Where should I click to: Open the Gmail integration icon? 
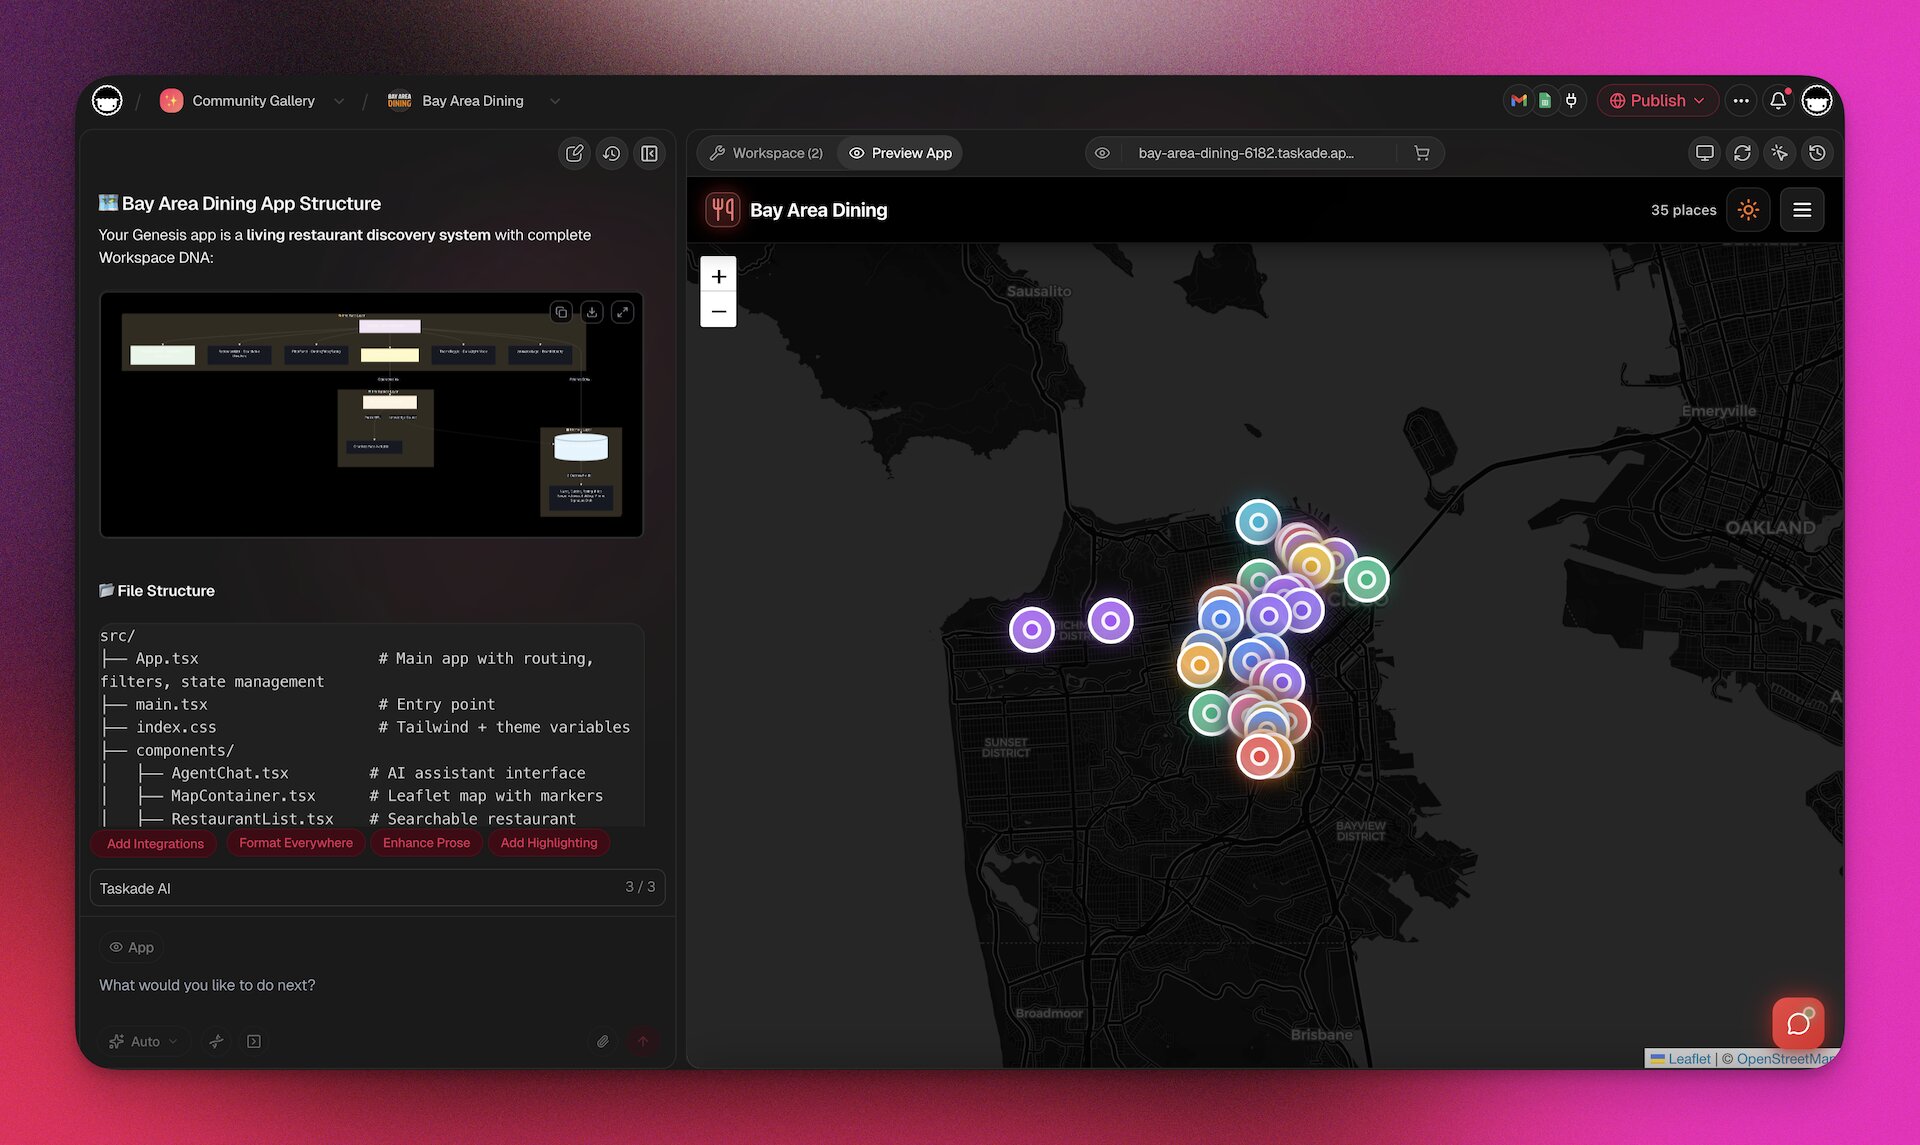coord(1518,100)
